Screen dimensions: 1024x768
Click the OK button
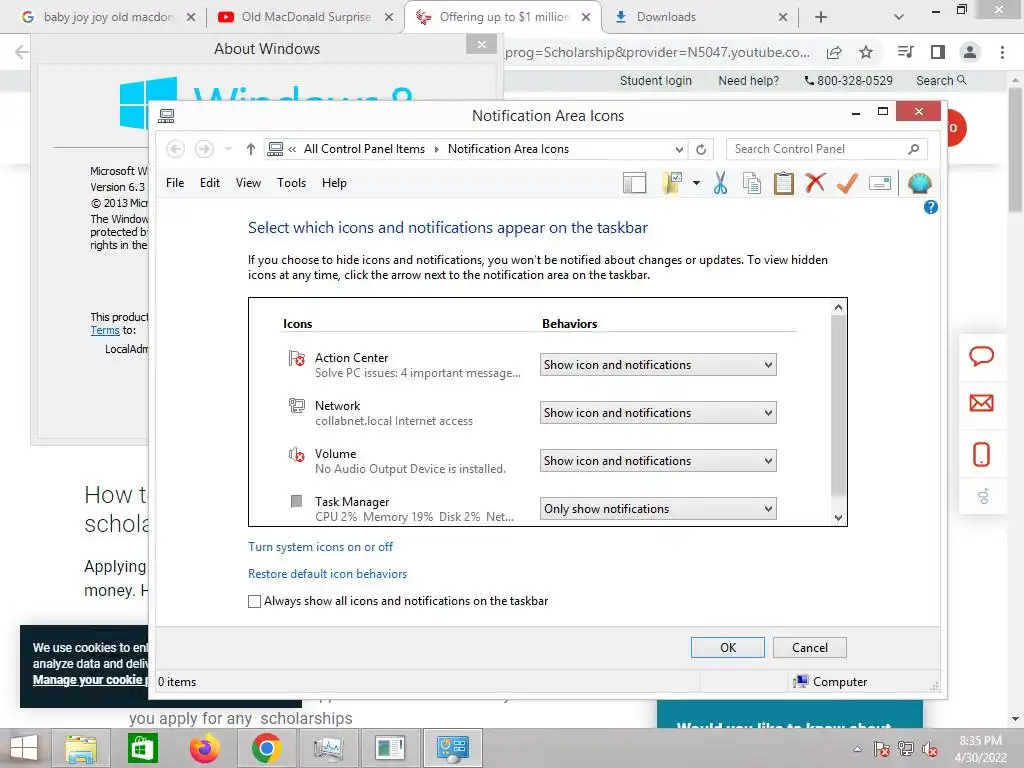click(x=728, y=648)
